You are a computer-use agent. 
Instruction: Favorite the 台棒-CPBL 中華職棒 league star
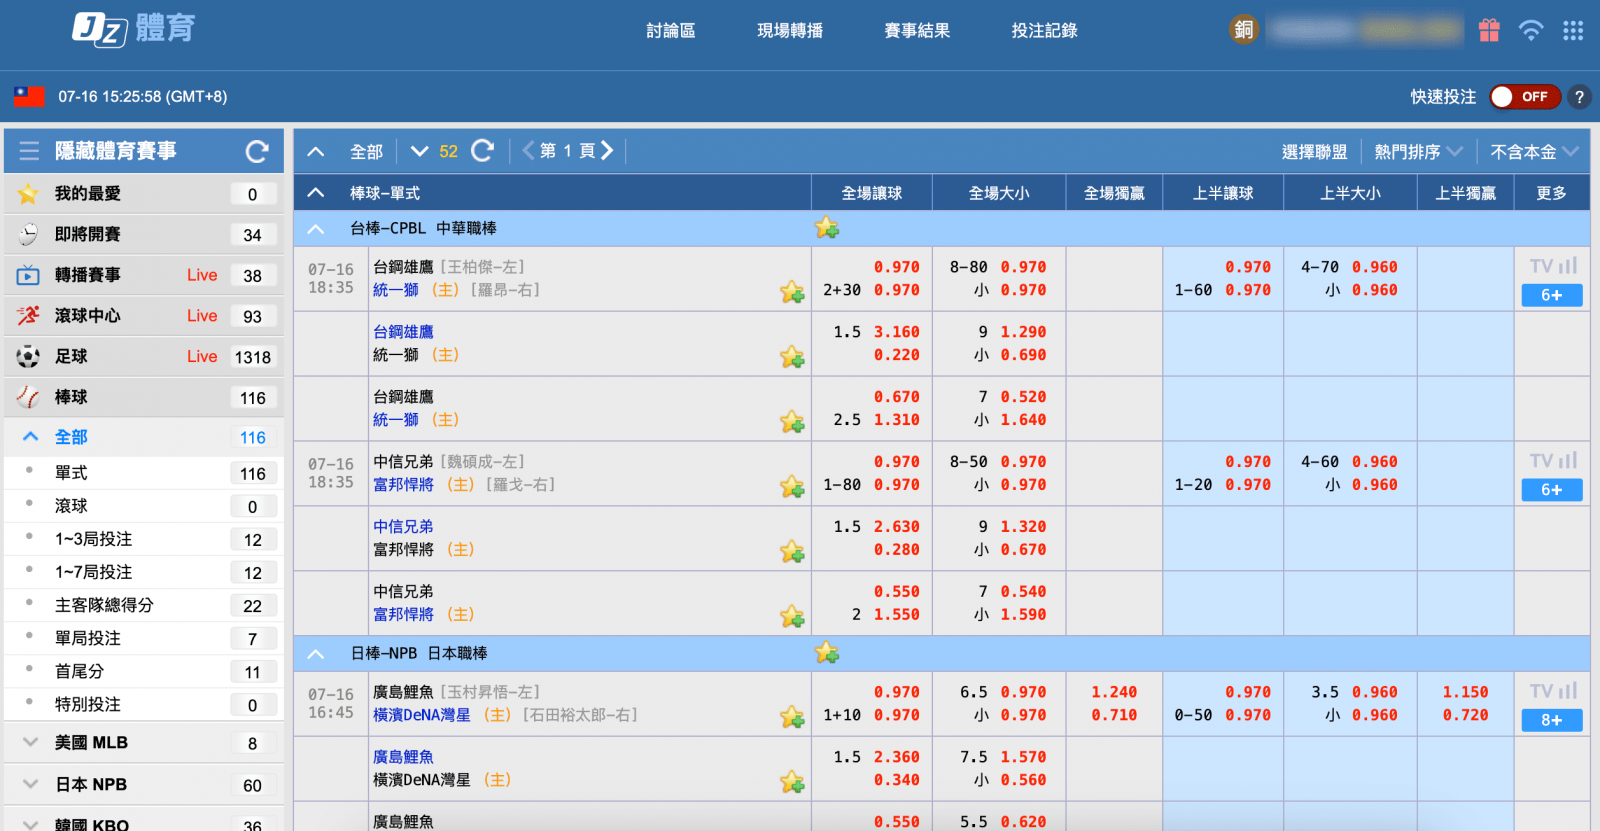point(827,228)
